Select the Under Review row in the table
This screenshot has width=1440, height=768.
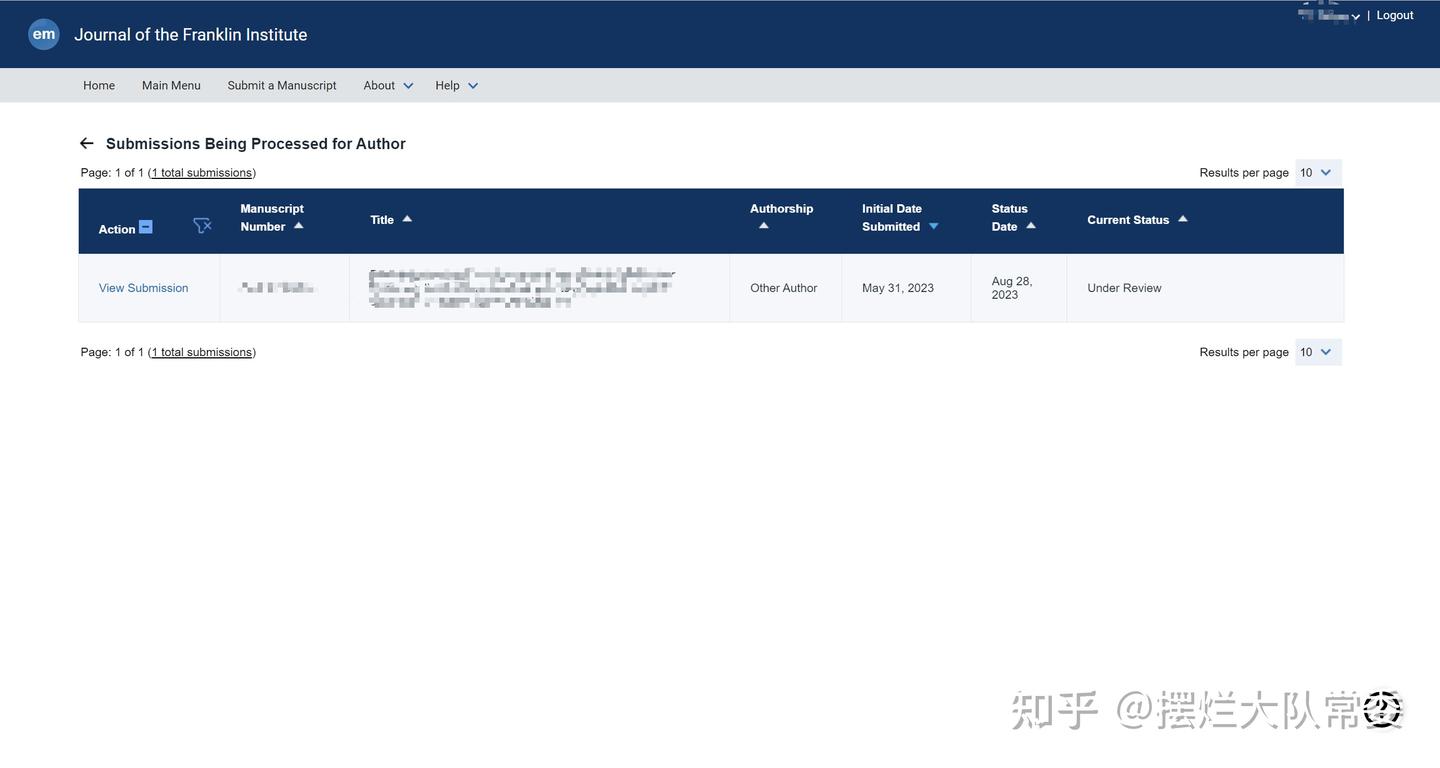(x=1124, y=287)
